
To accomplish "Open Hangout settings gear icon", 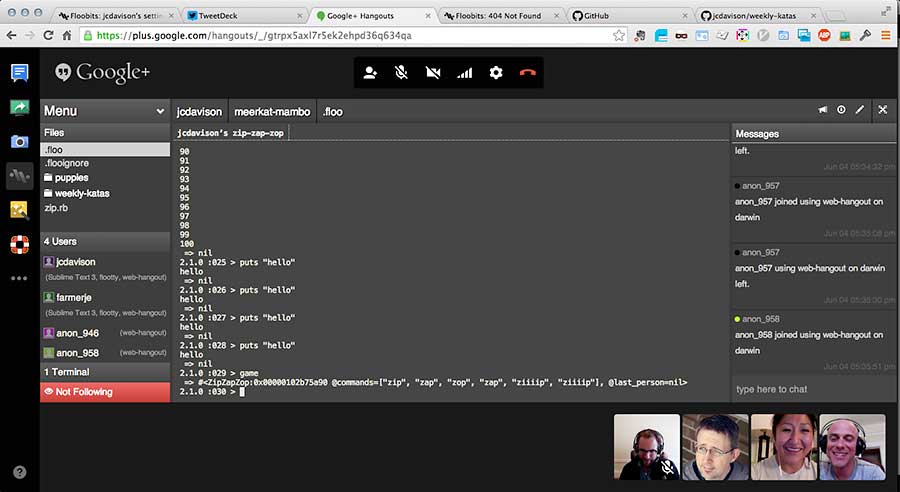I will pyautogui.click(x=496, y=73).
